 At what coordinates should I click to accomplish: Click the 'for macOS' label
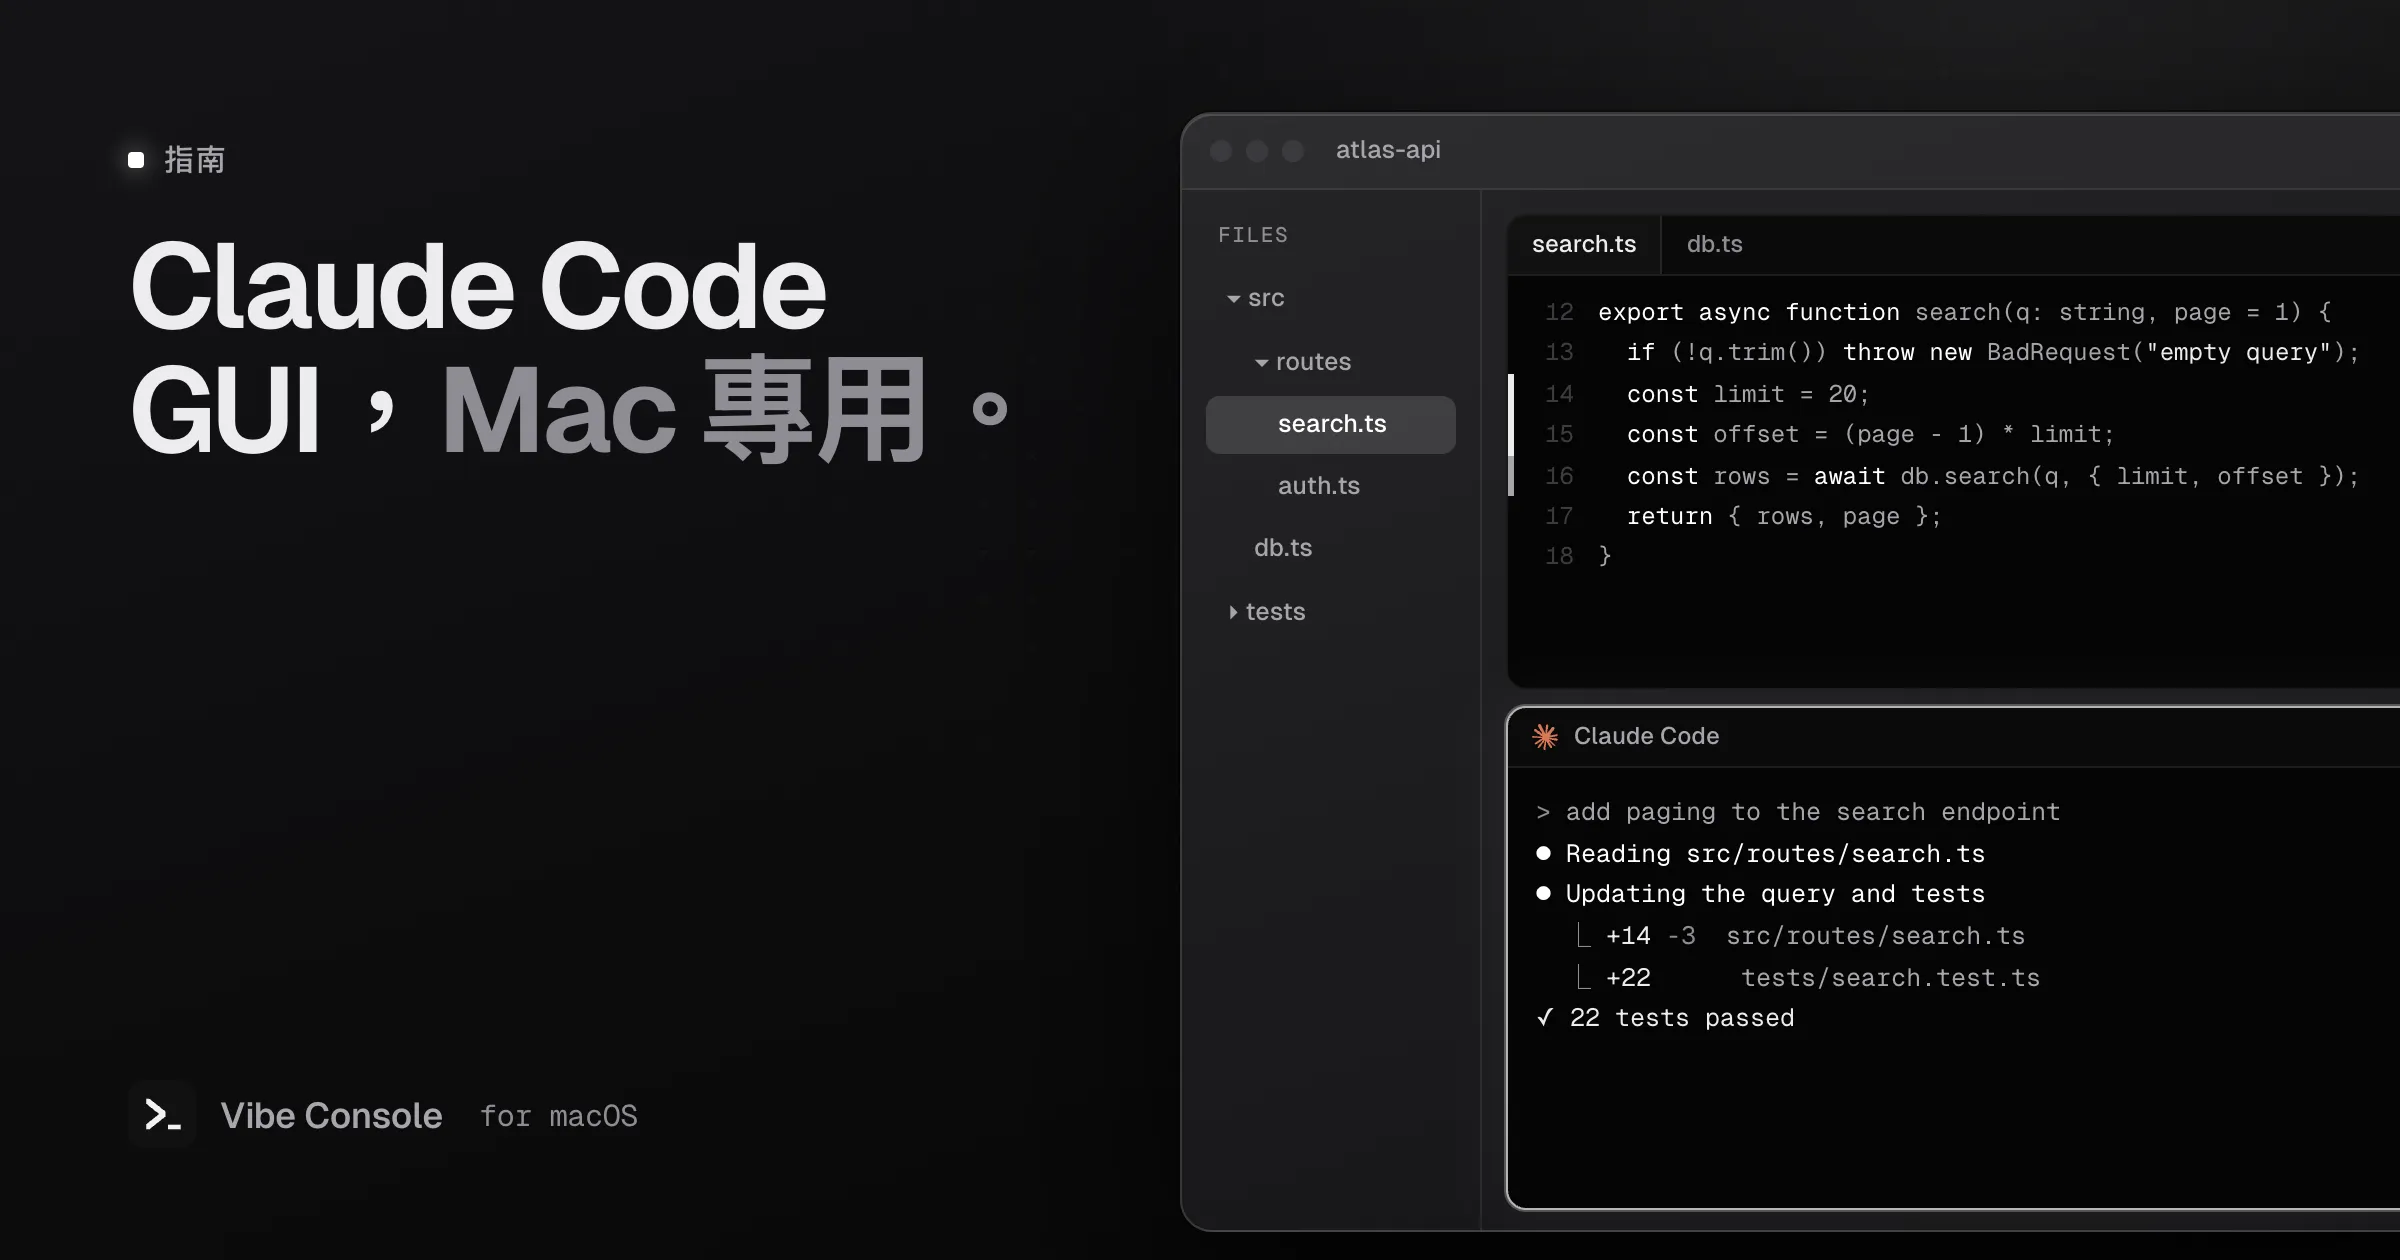(x=558, y=1116)
